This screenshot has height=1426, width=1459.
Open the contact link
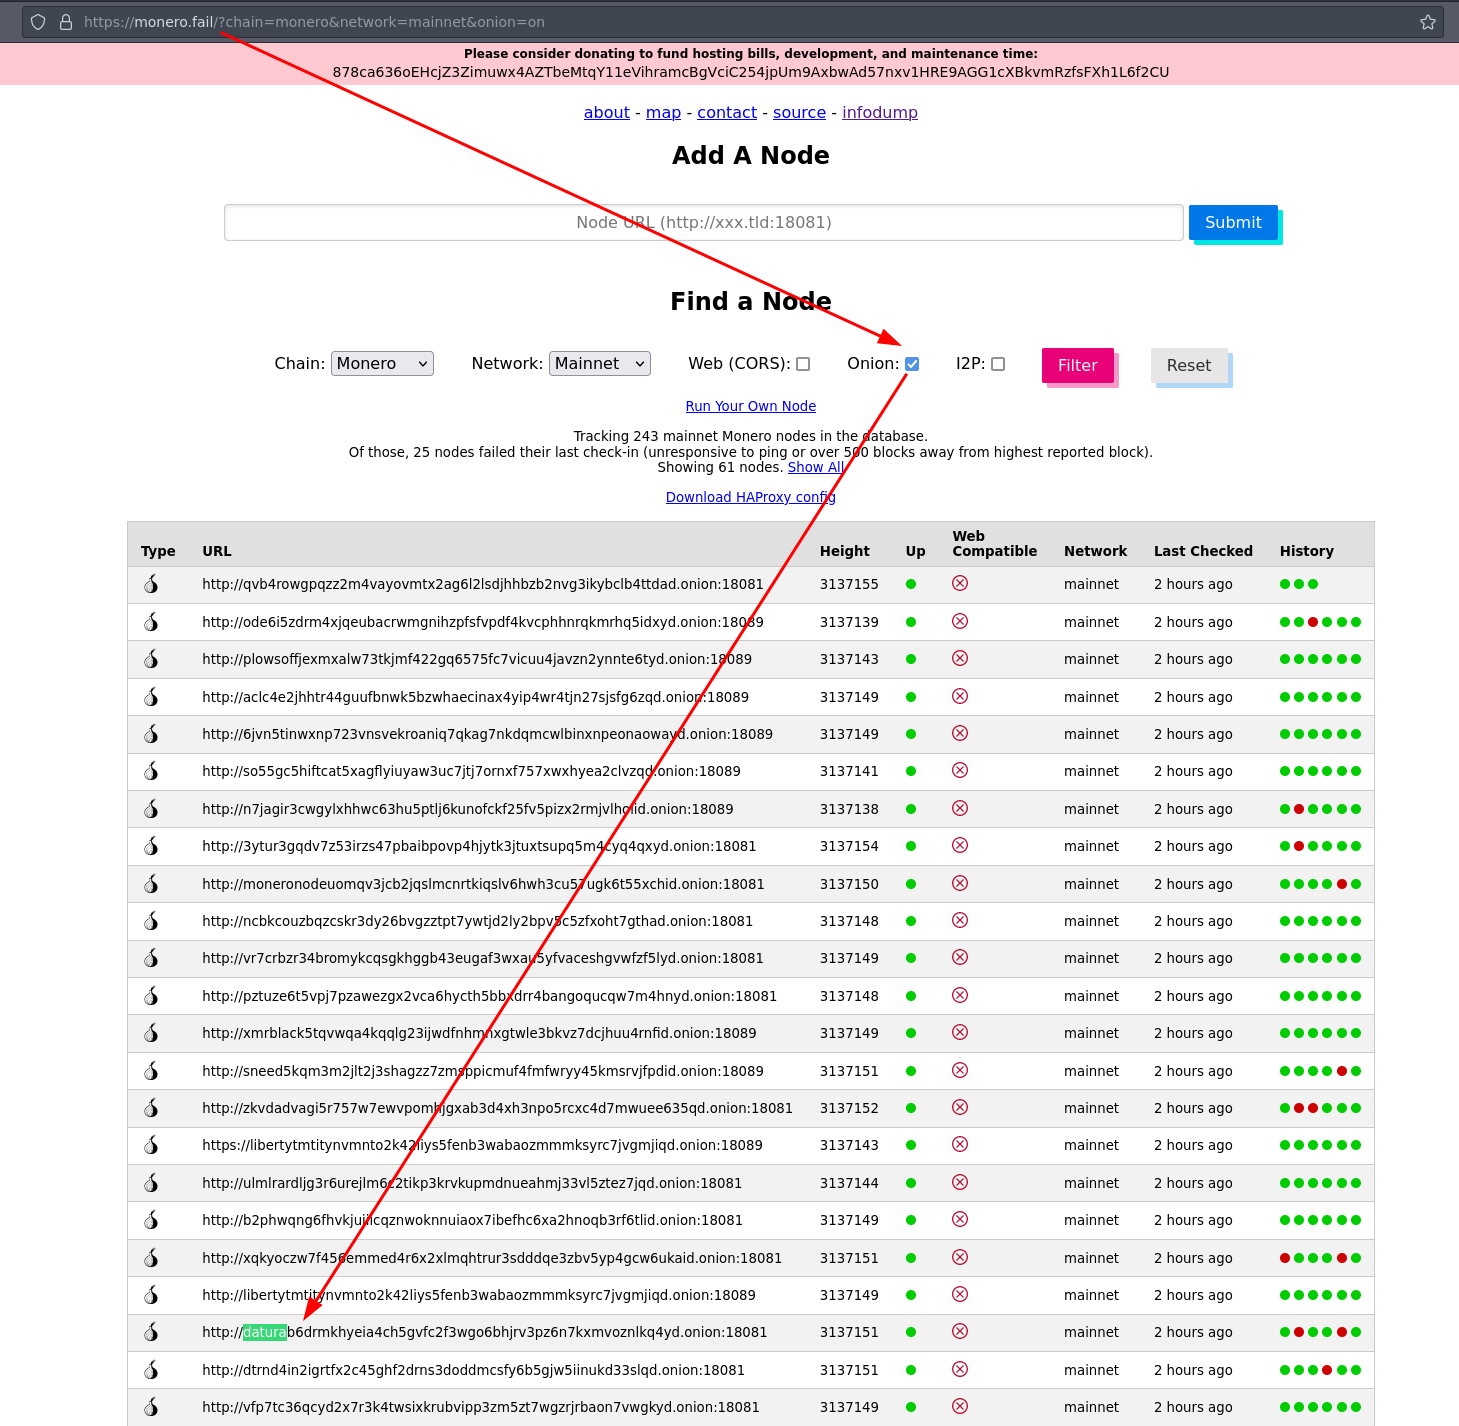(x=727, y=113)
